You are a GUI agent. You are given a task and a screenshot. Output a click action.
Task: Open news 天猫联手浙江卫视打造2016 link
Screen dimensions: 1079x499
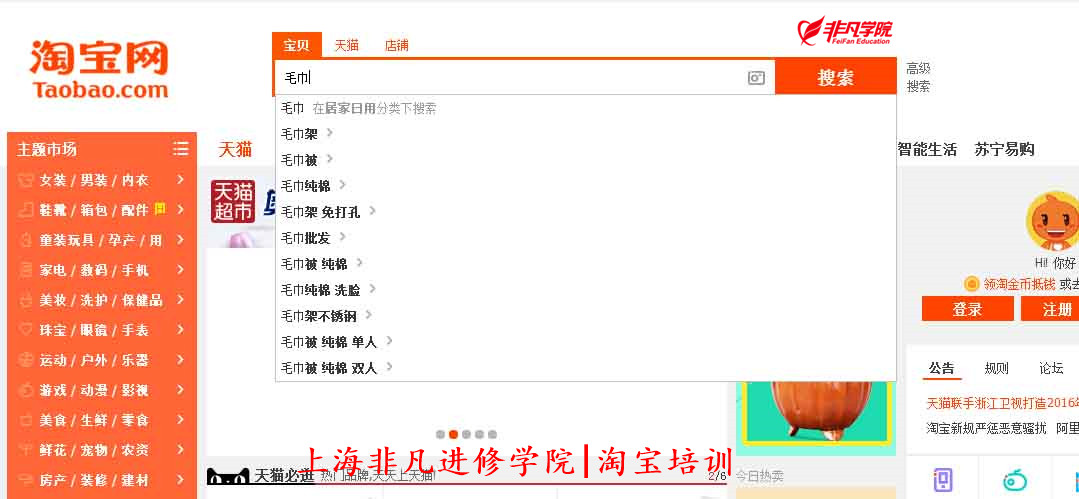[1003, 403]
